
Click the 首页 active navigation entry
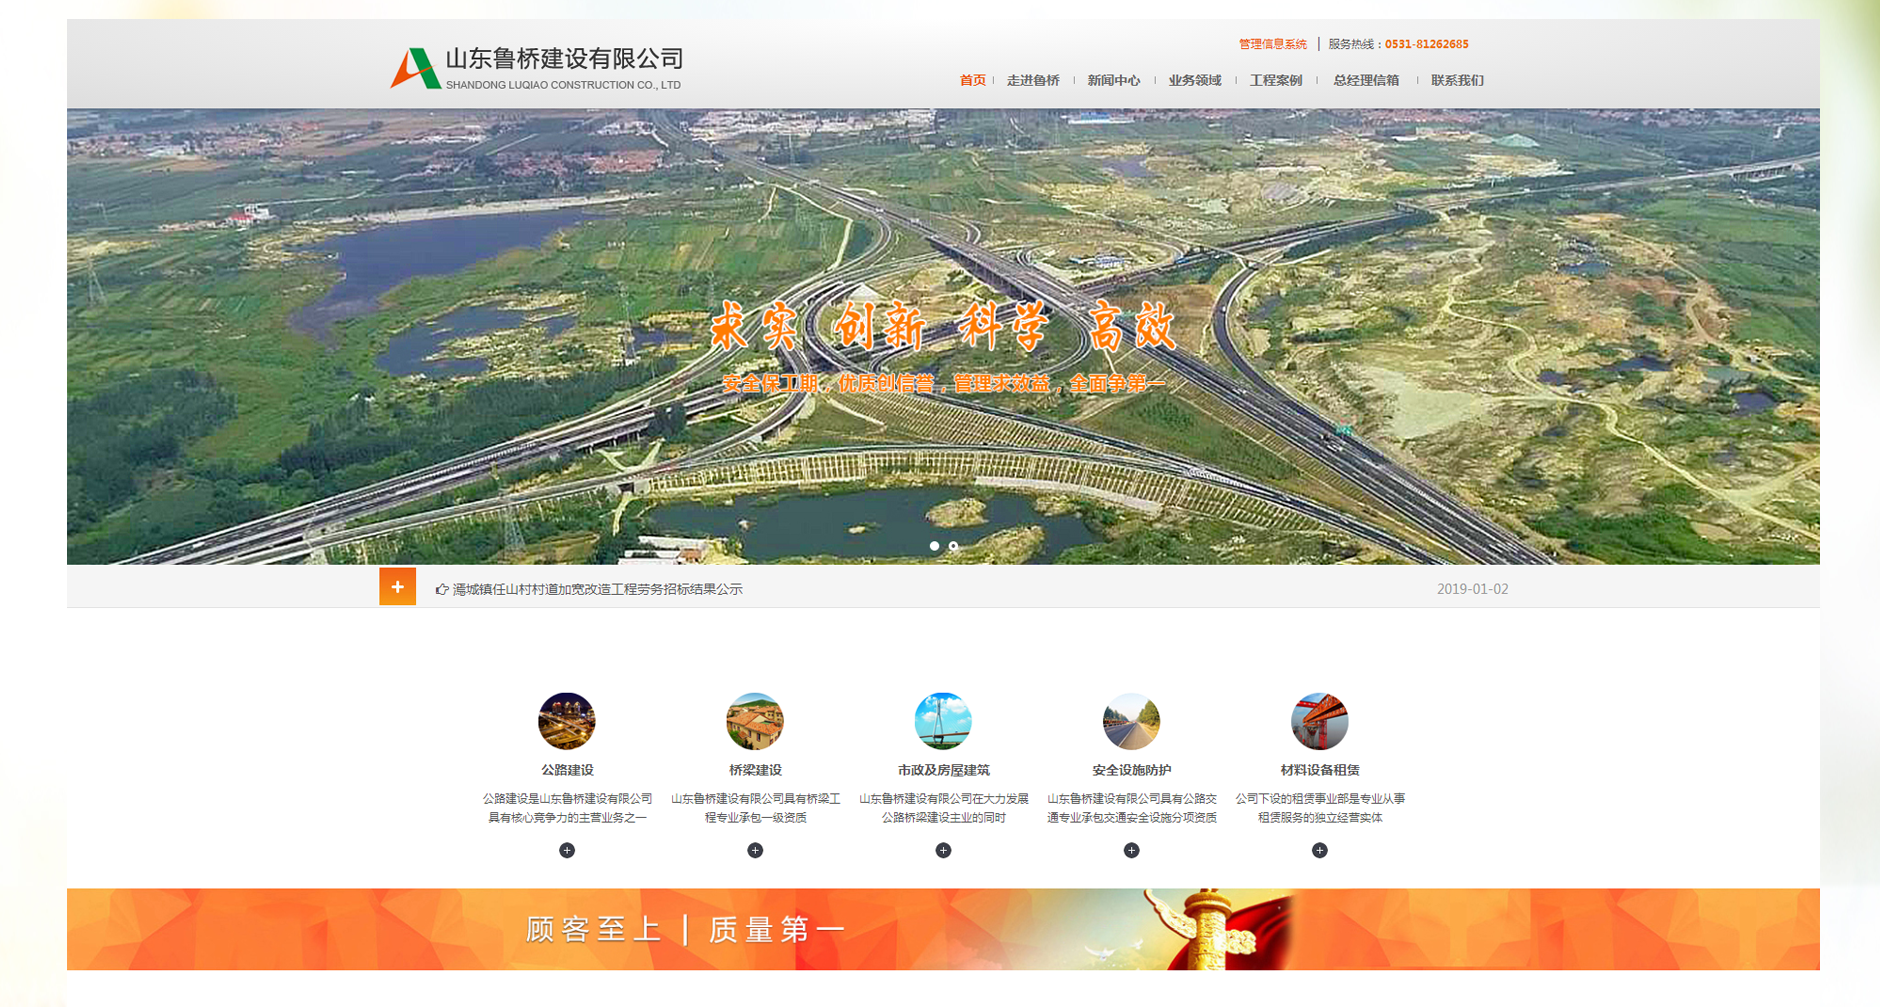click(973, 79)
